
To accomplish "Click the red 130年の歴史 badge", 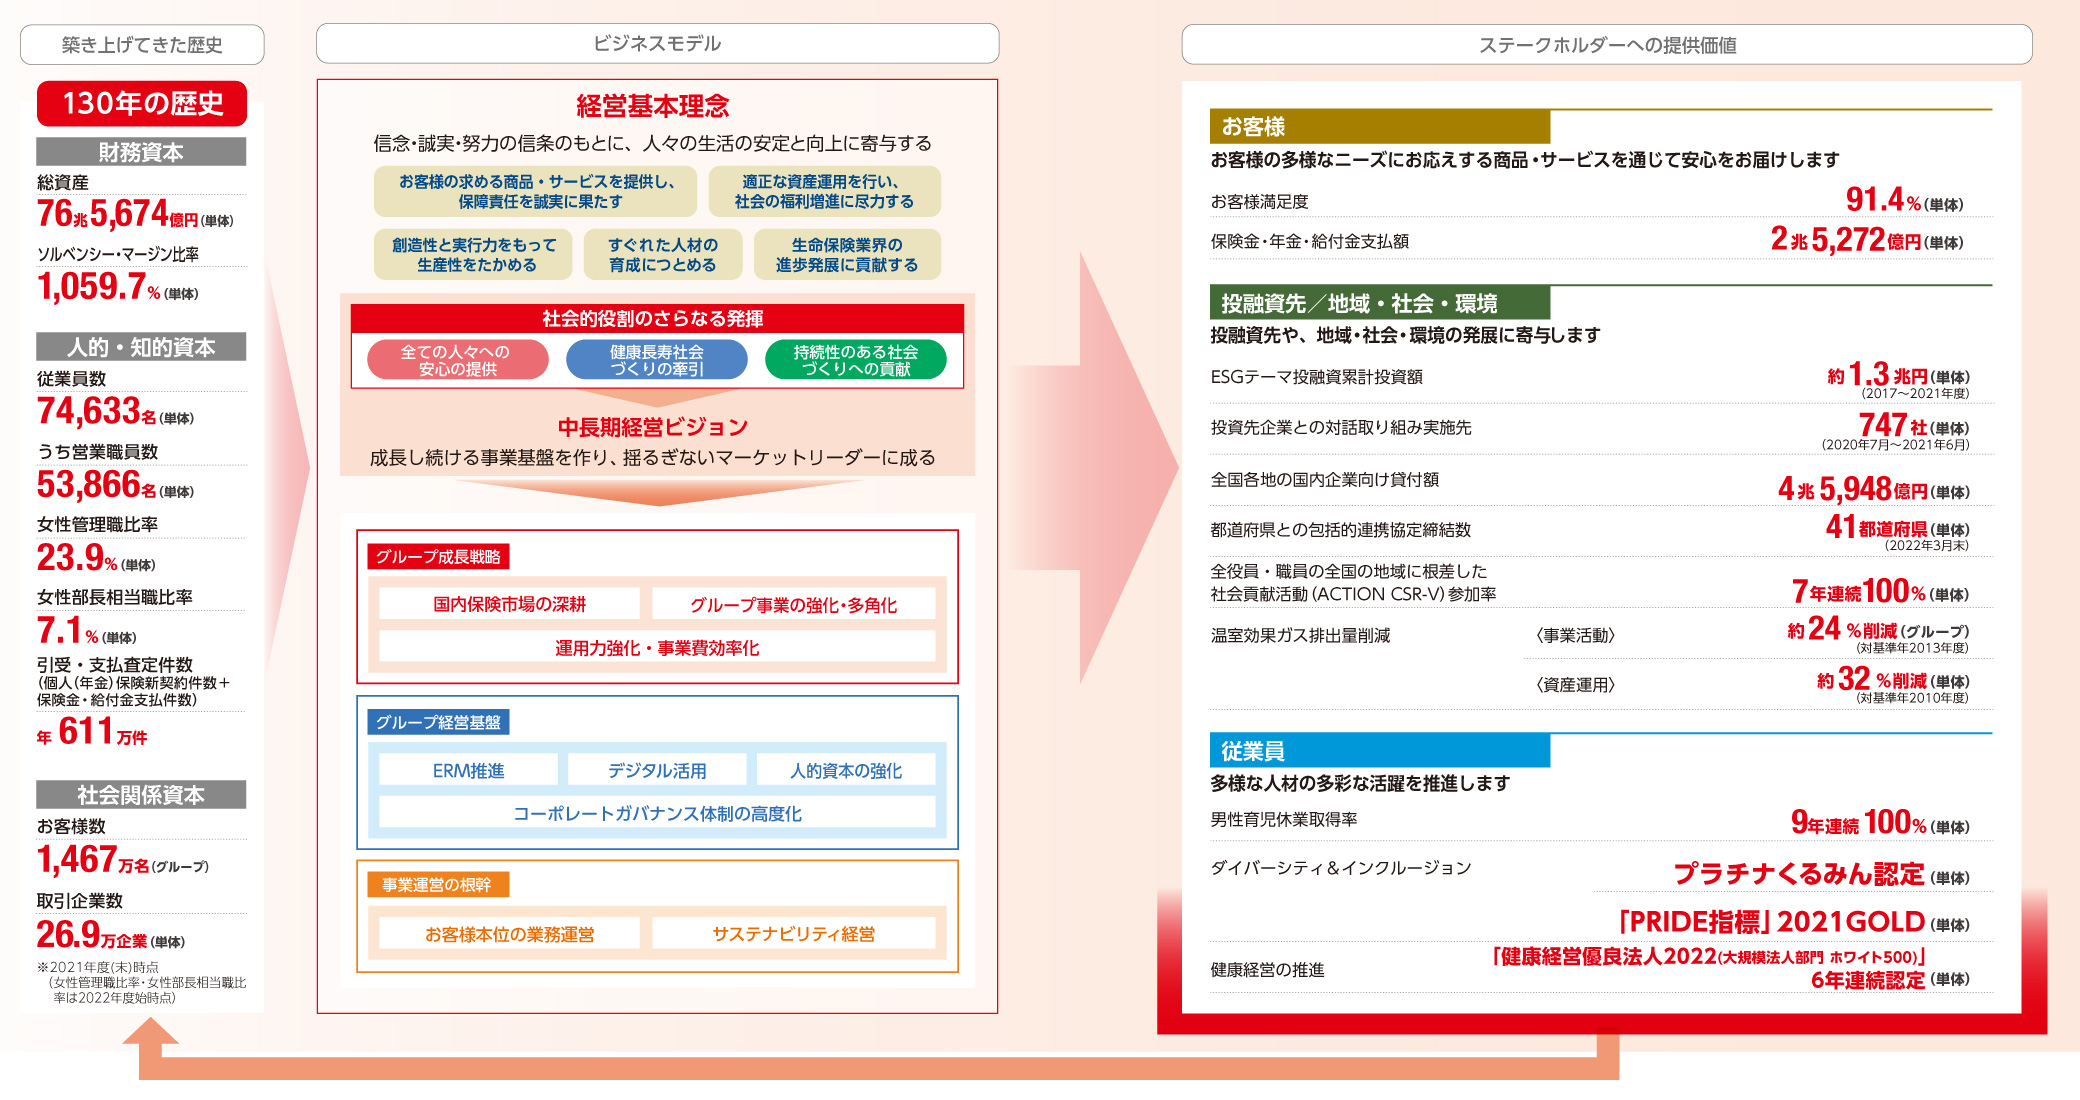I will [142, 103].
